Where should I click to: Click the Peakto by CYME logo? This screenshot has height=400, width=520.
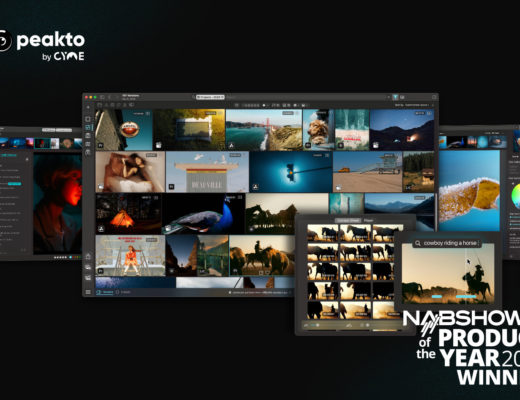[x=42, y=45]
